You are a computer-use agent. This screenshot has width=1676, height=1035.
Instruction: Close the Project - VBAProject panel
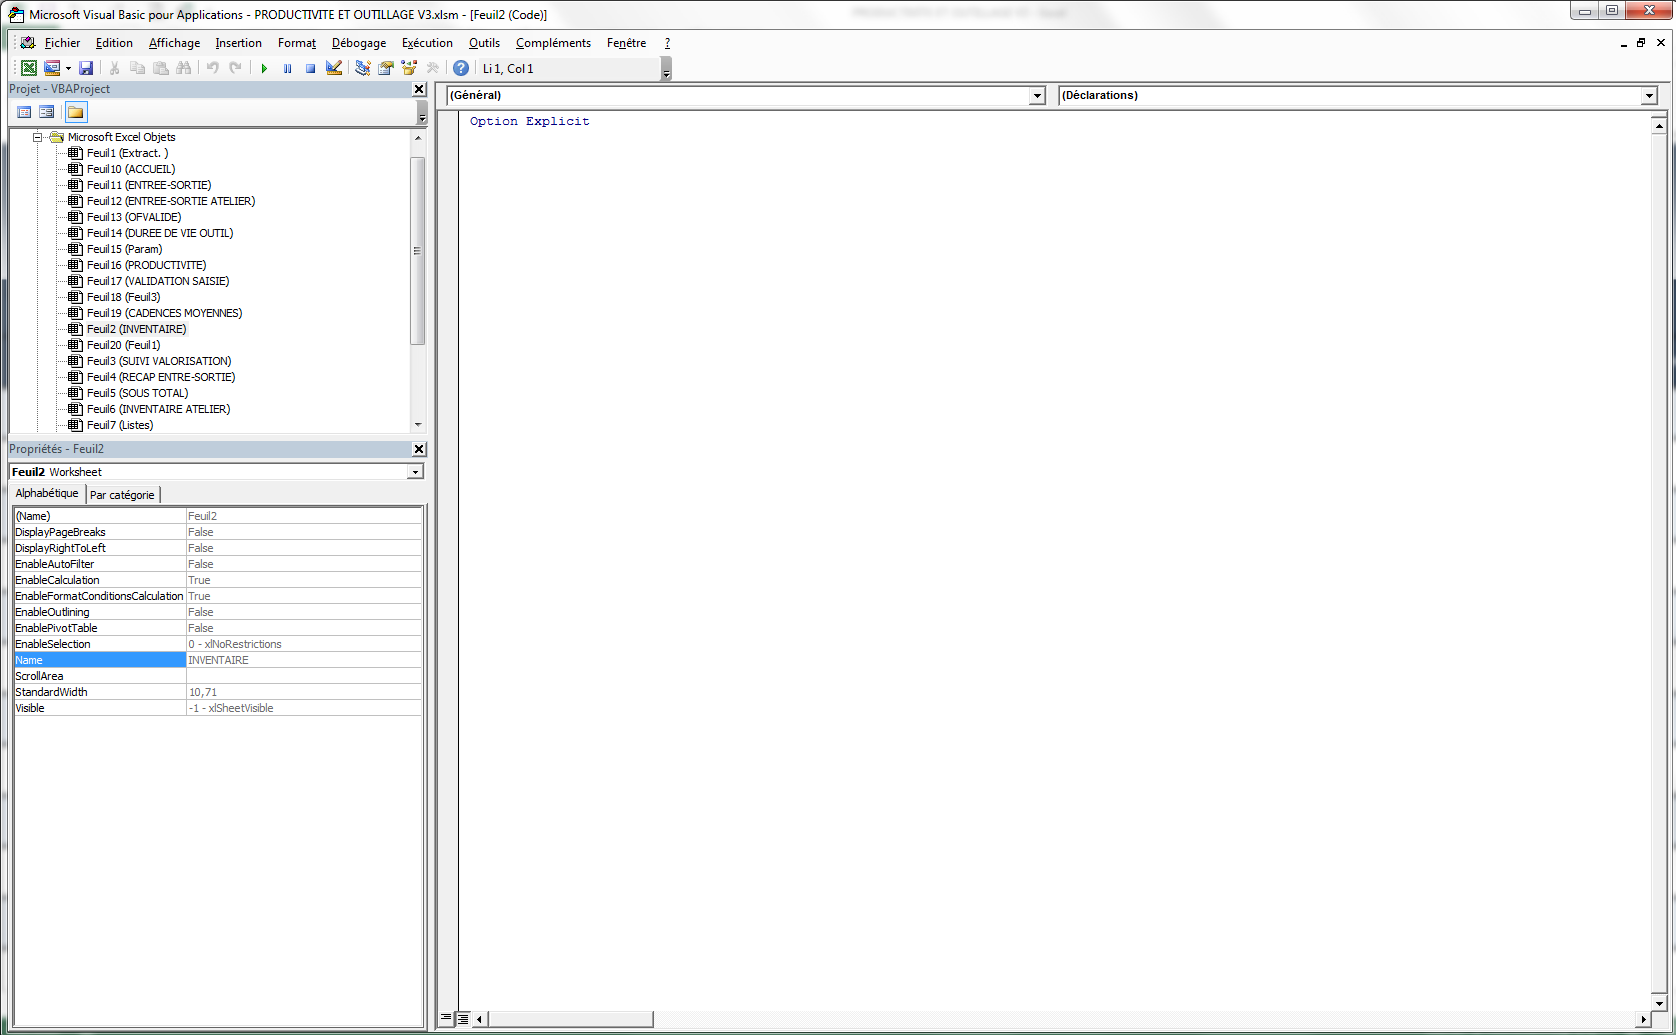pyautogui.click(x=419, y=89)
